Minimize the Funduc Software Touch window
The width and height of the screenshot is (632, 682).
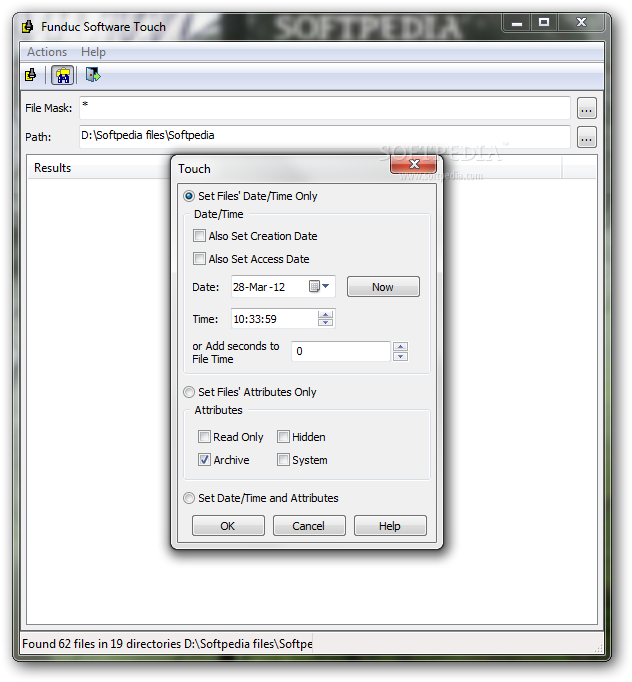[x=517, y=23]
